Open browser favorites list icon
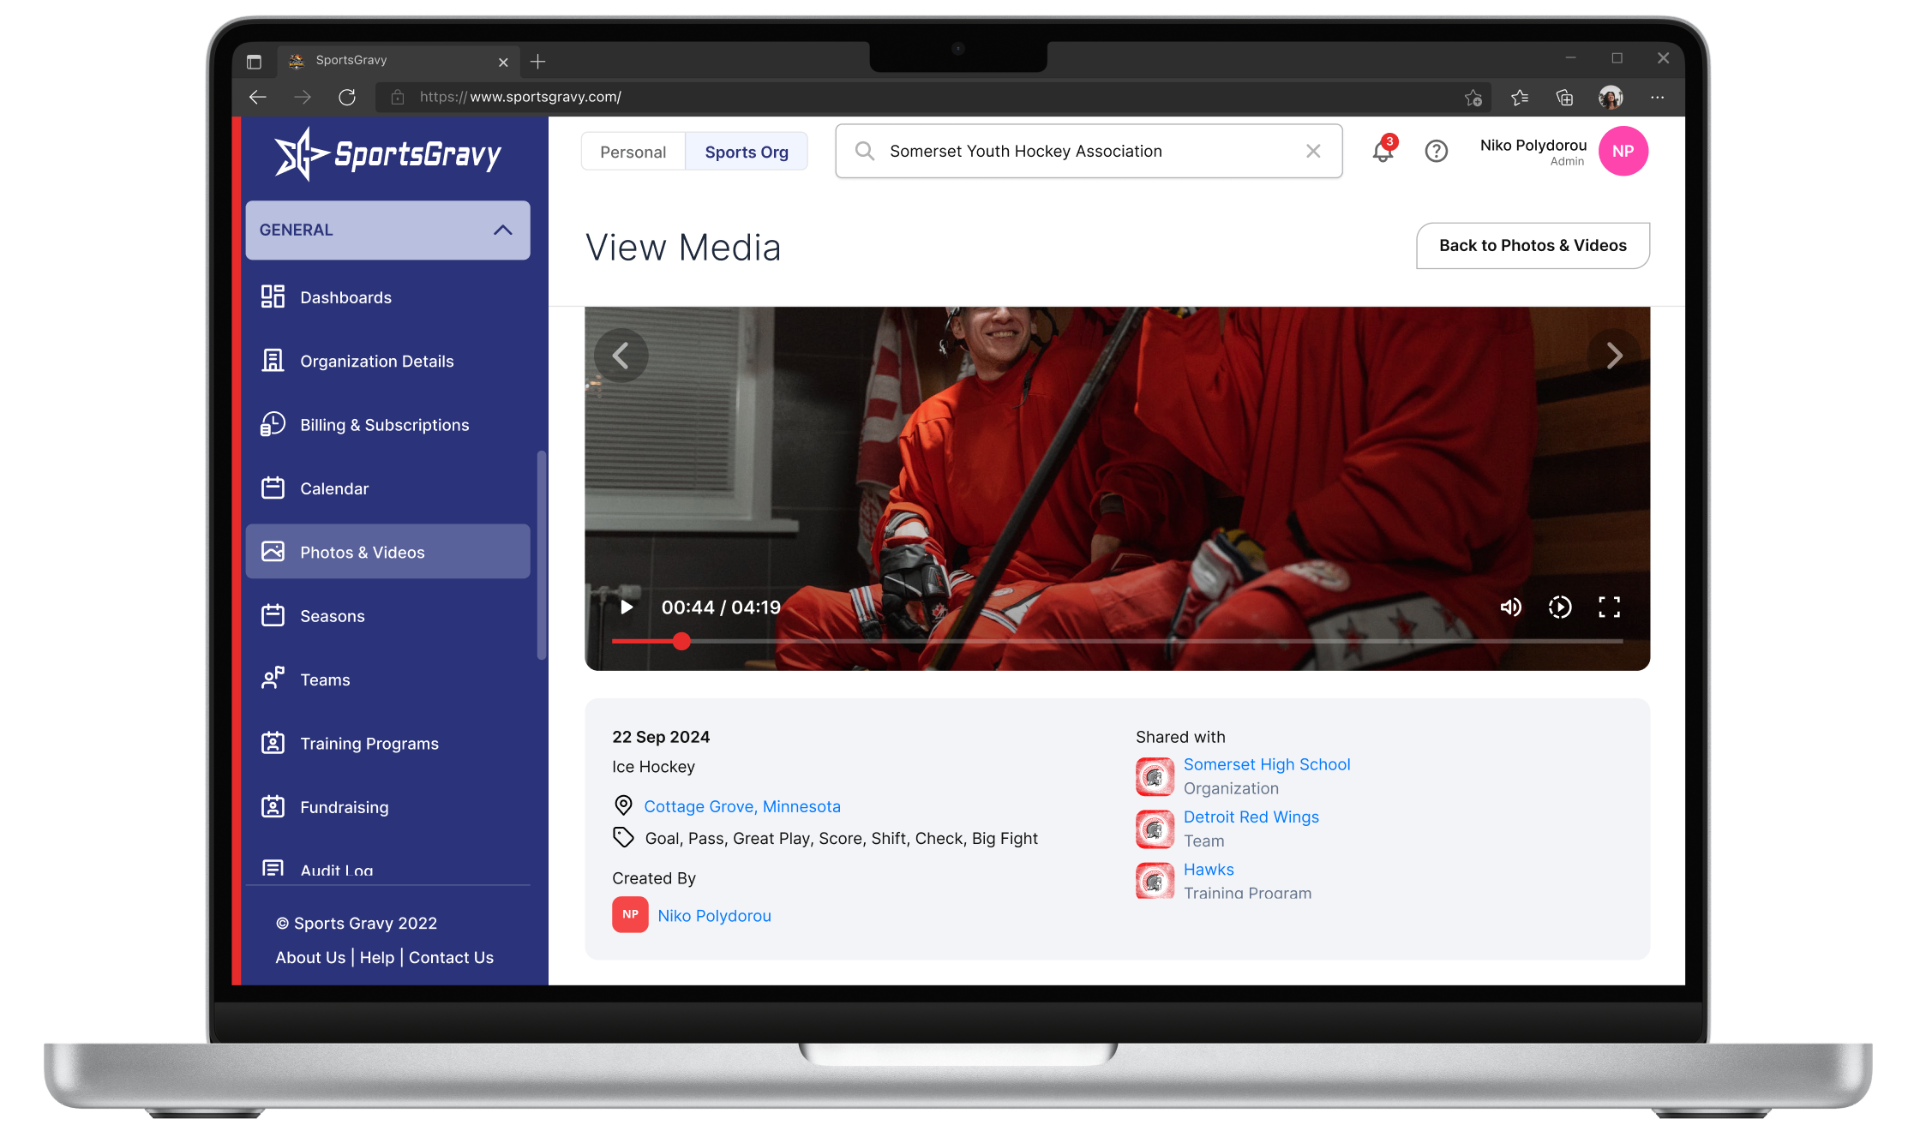The width and height of the screenshot is (1920, 1131). (1519, 97)
